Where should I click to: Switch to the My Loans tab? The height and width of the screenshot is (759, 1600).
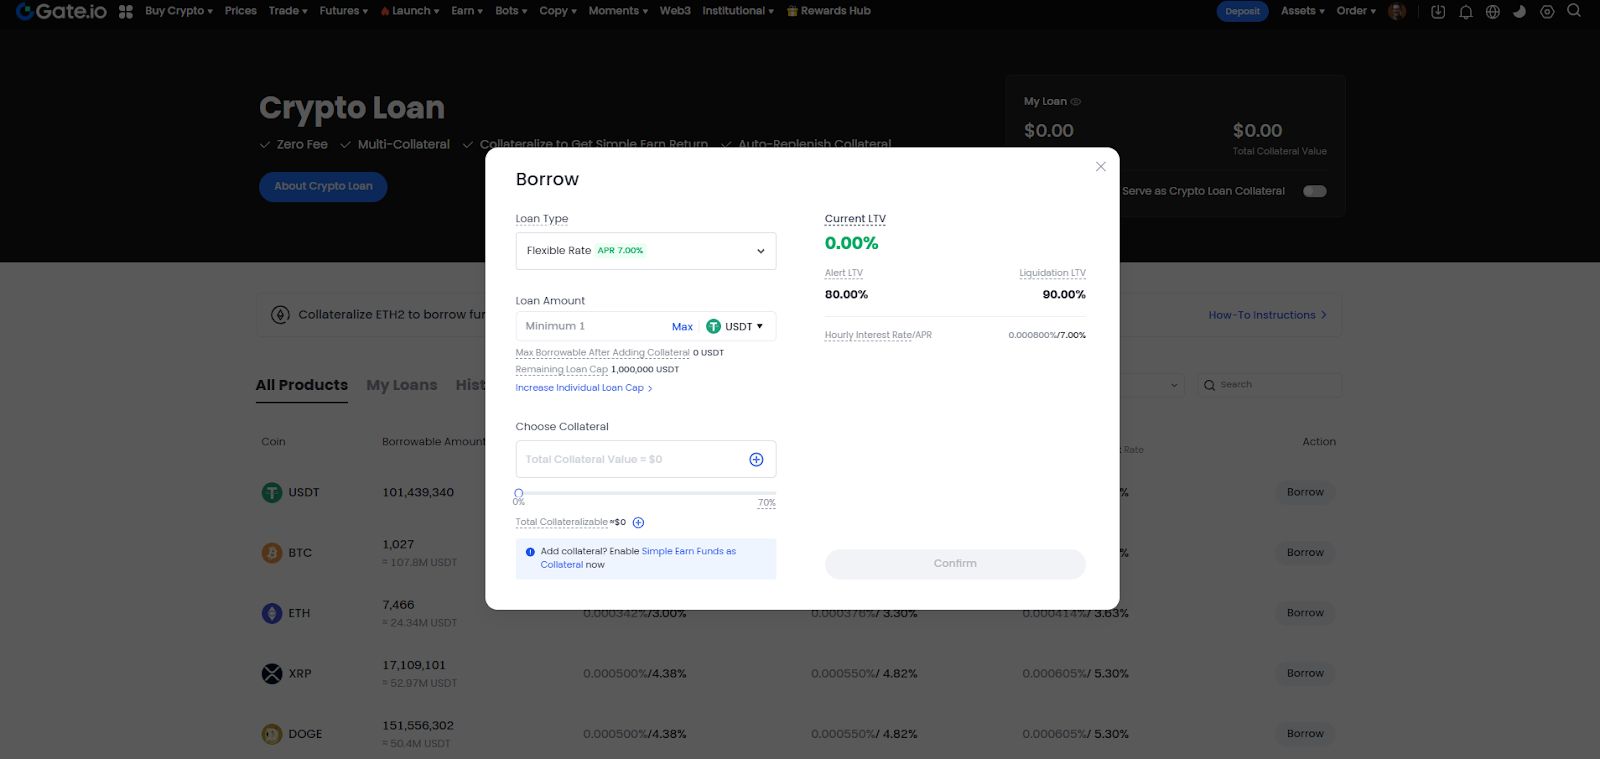(x=401, y=386)
